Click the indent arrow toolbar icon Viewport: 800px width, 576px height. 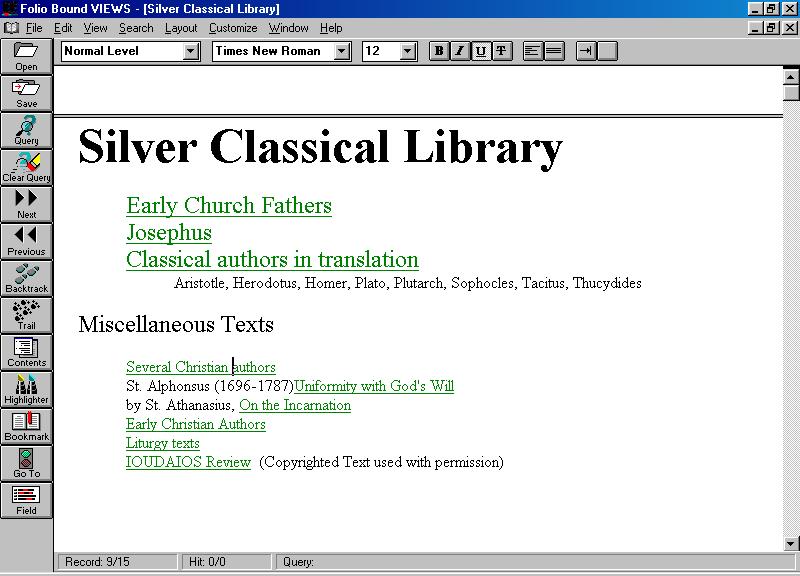tap(586, 51)
